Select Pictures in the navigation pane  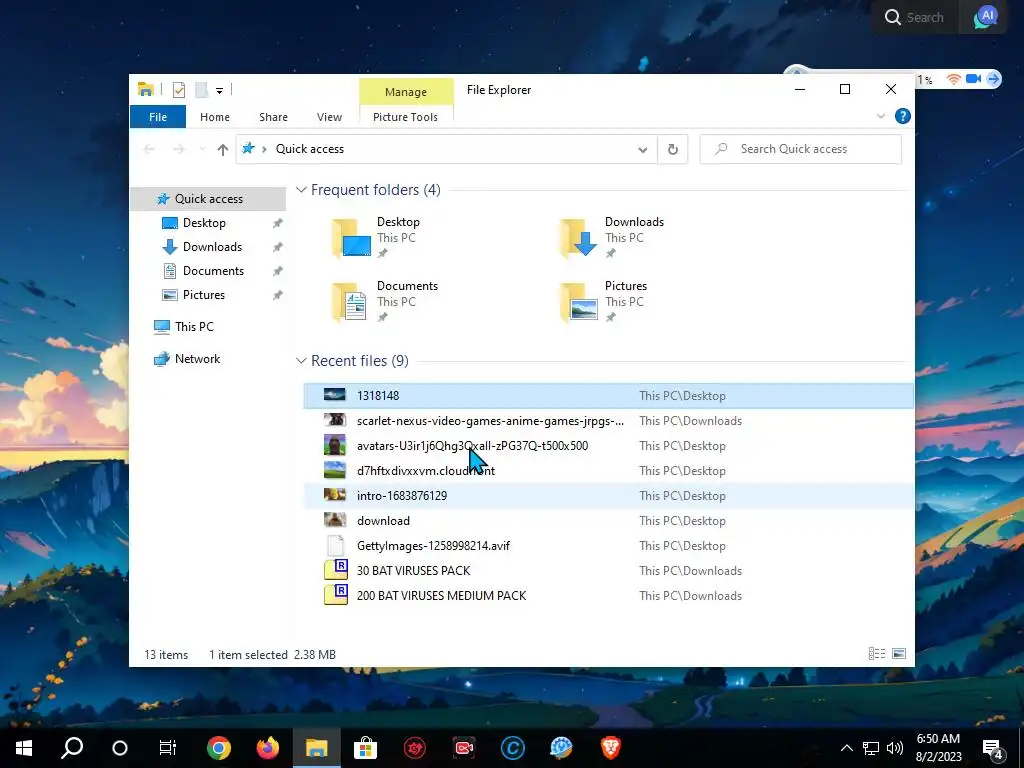(x=204, y=295)
